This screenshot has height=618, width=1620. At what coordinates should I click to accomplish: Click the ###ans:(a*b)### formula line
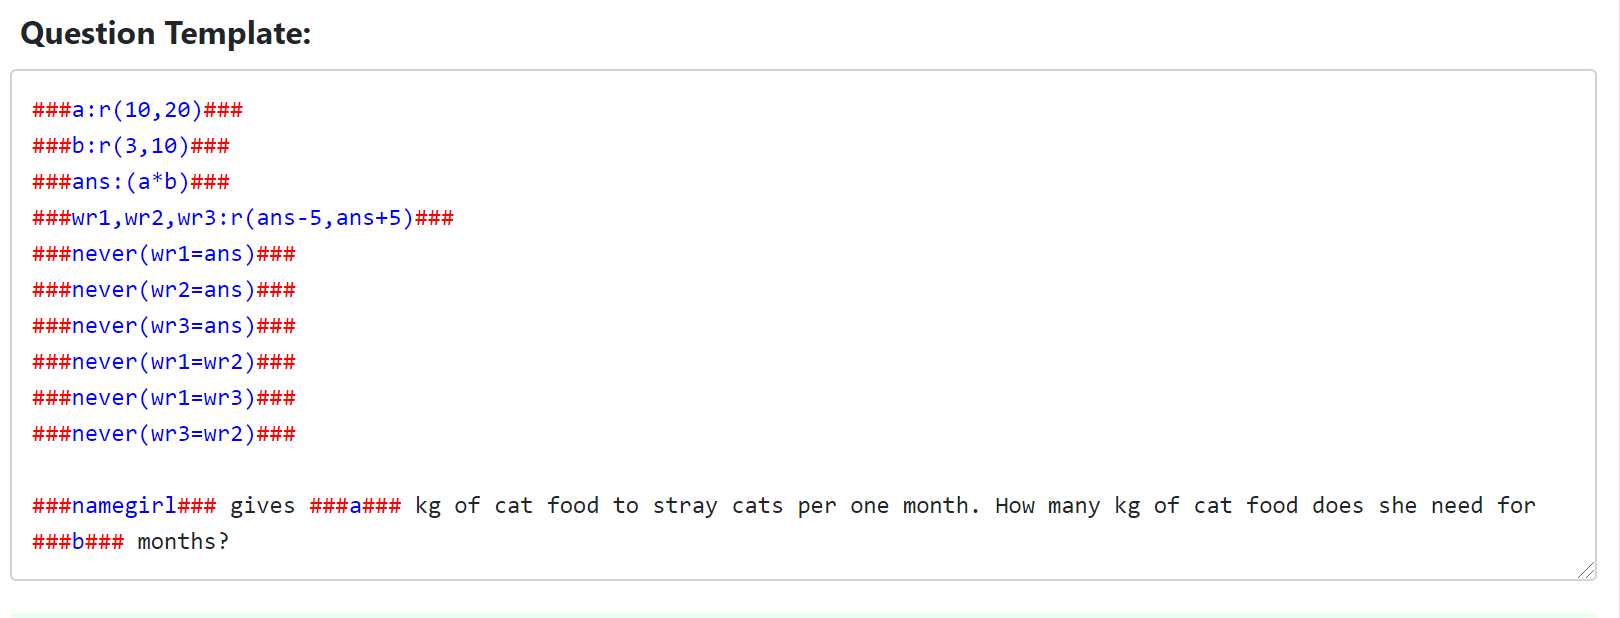131,182
